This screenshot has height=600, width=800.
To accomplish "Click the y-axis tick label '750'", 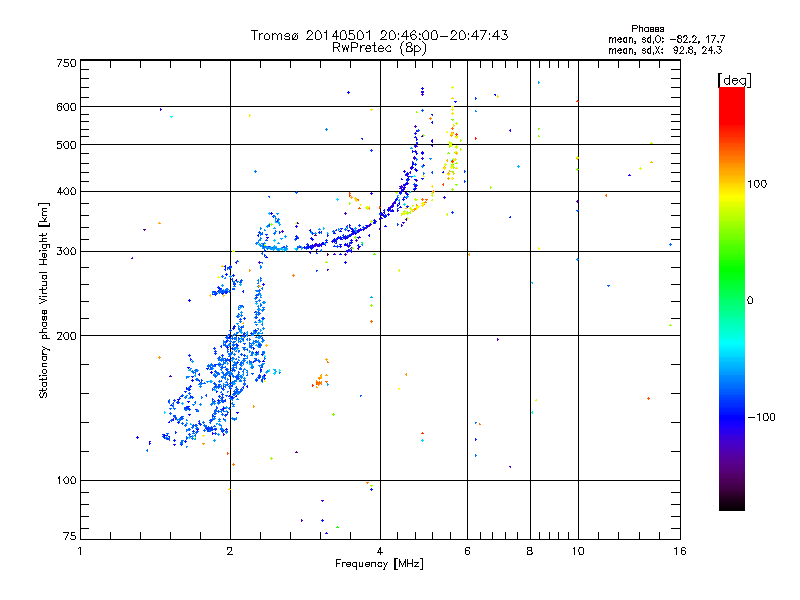I will pos(66,63).
